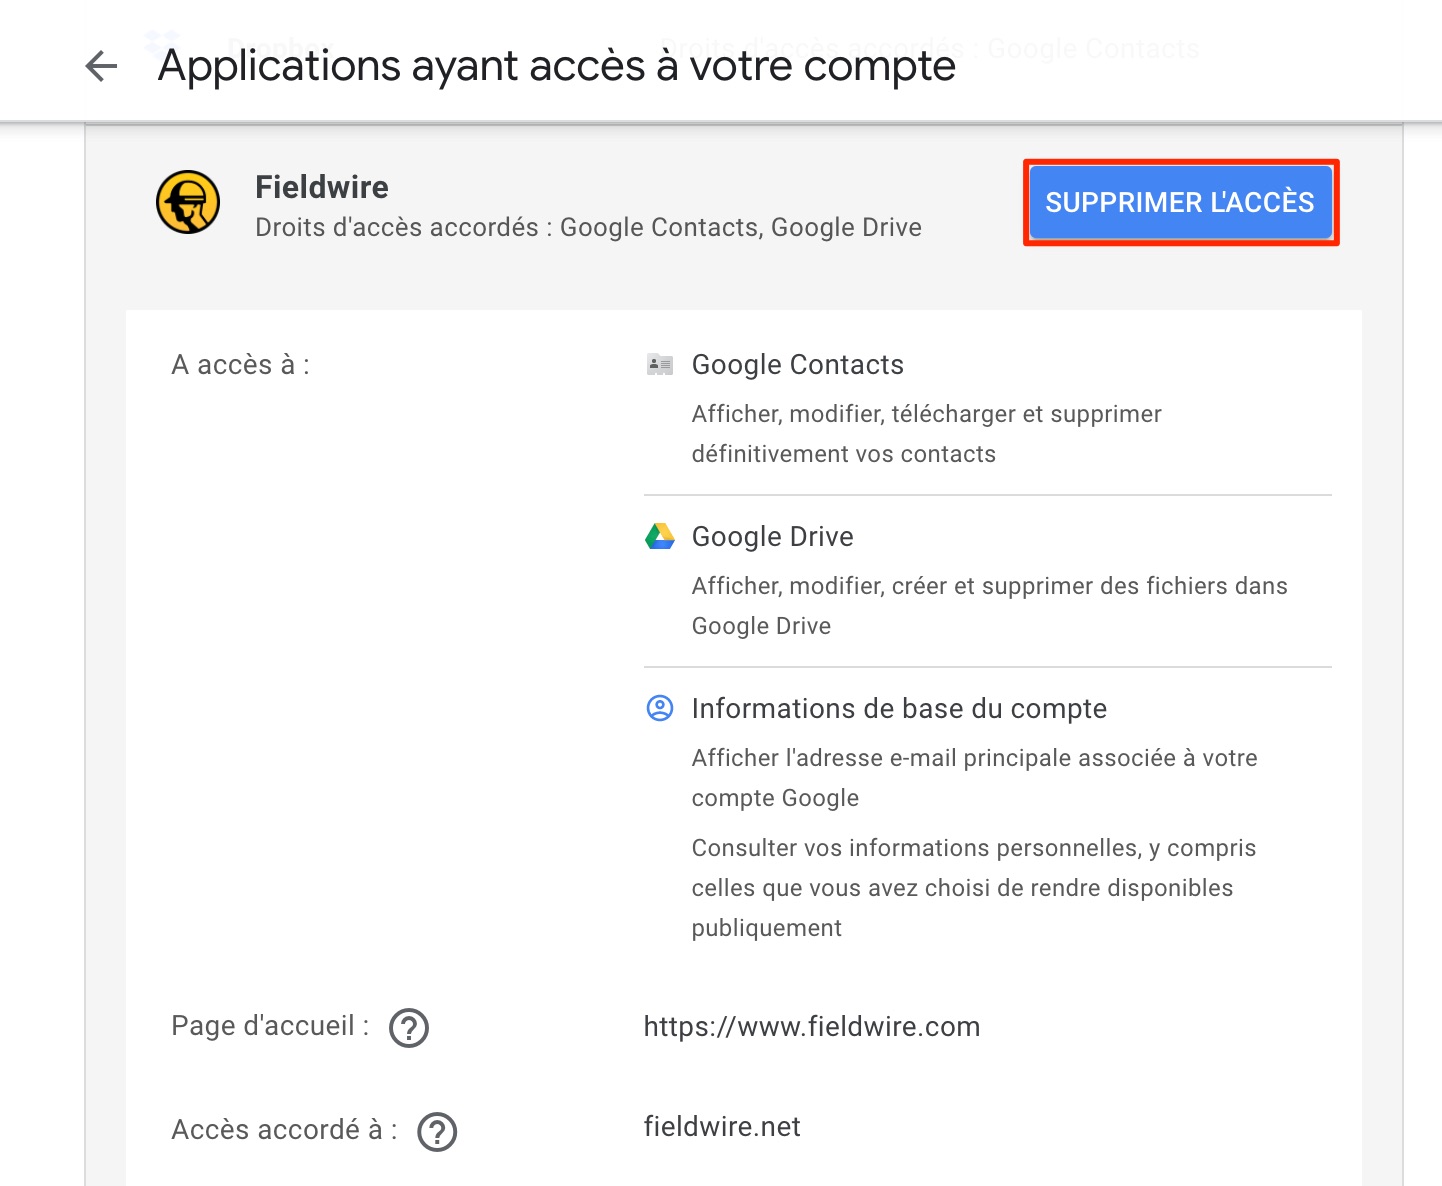This screenshot has height=1186, width=1442.
Task: Click the account profile circle icon
Action: (660, 709)
